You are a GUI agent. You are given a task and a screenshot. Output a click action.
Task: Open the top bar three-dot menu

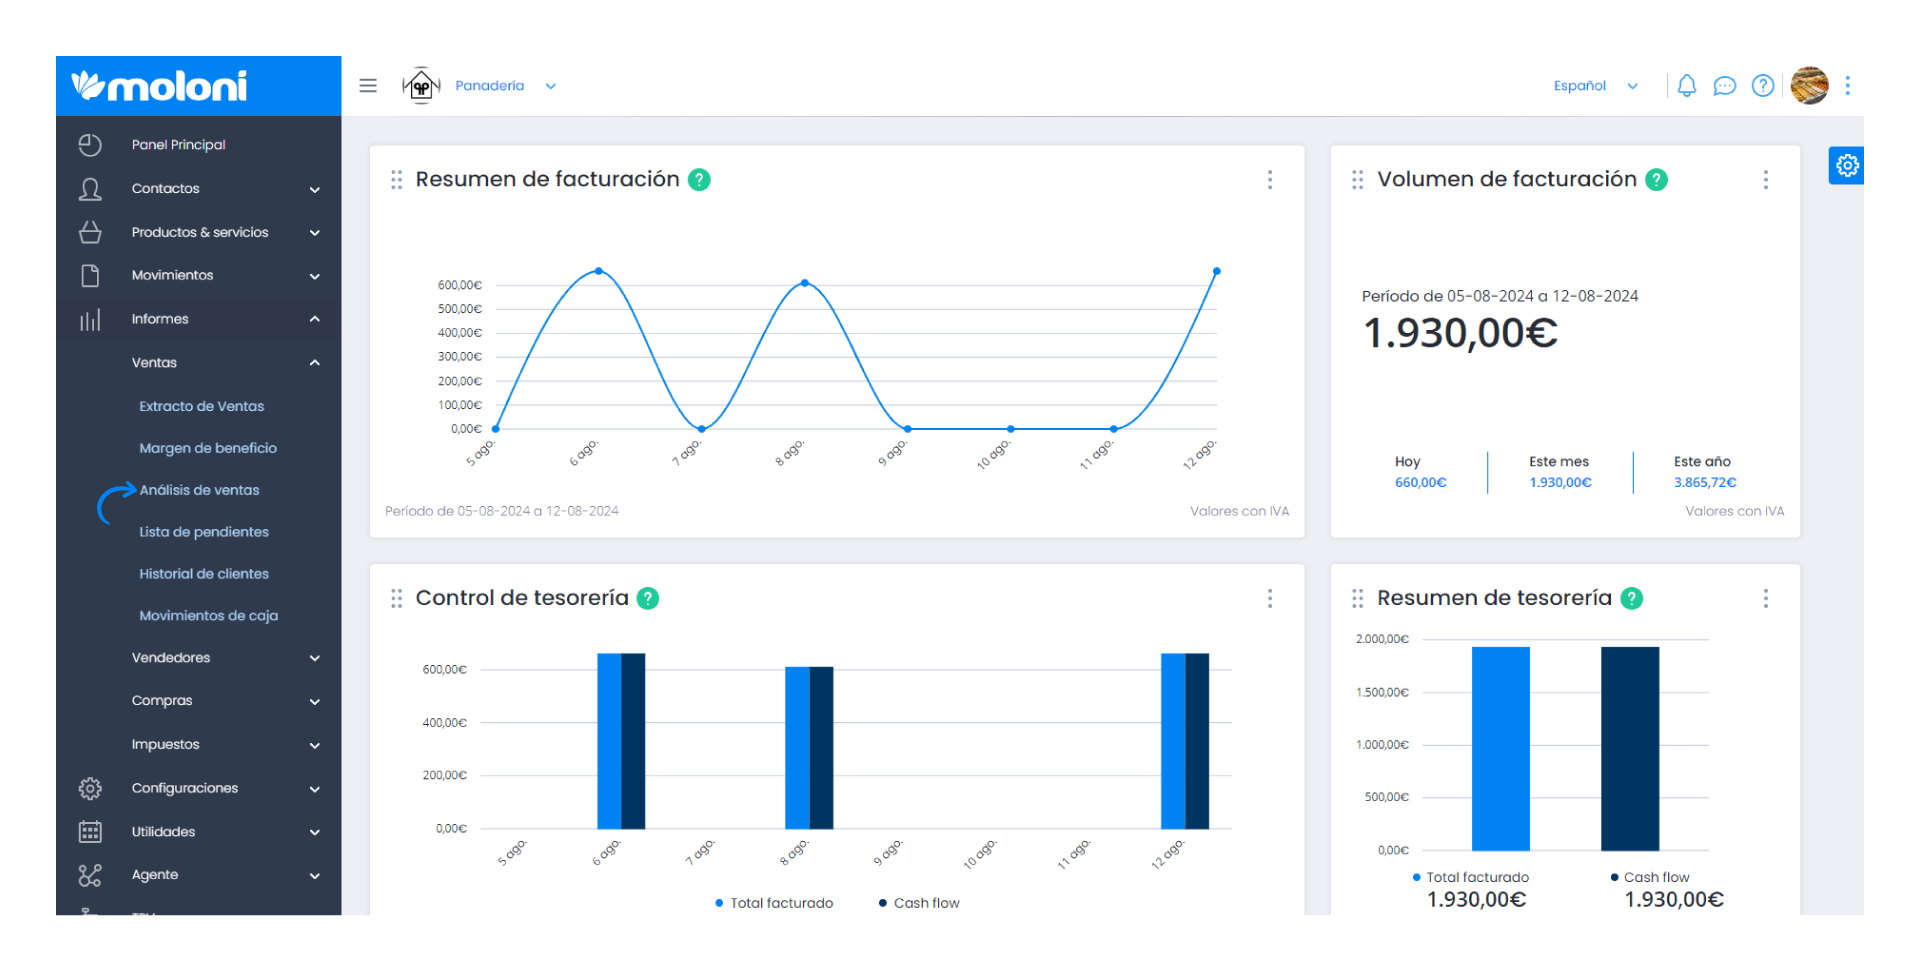tap(1848, 86)
